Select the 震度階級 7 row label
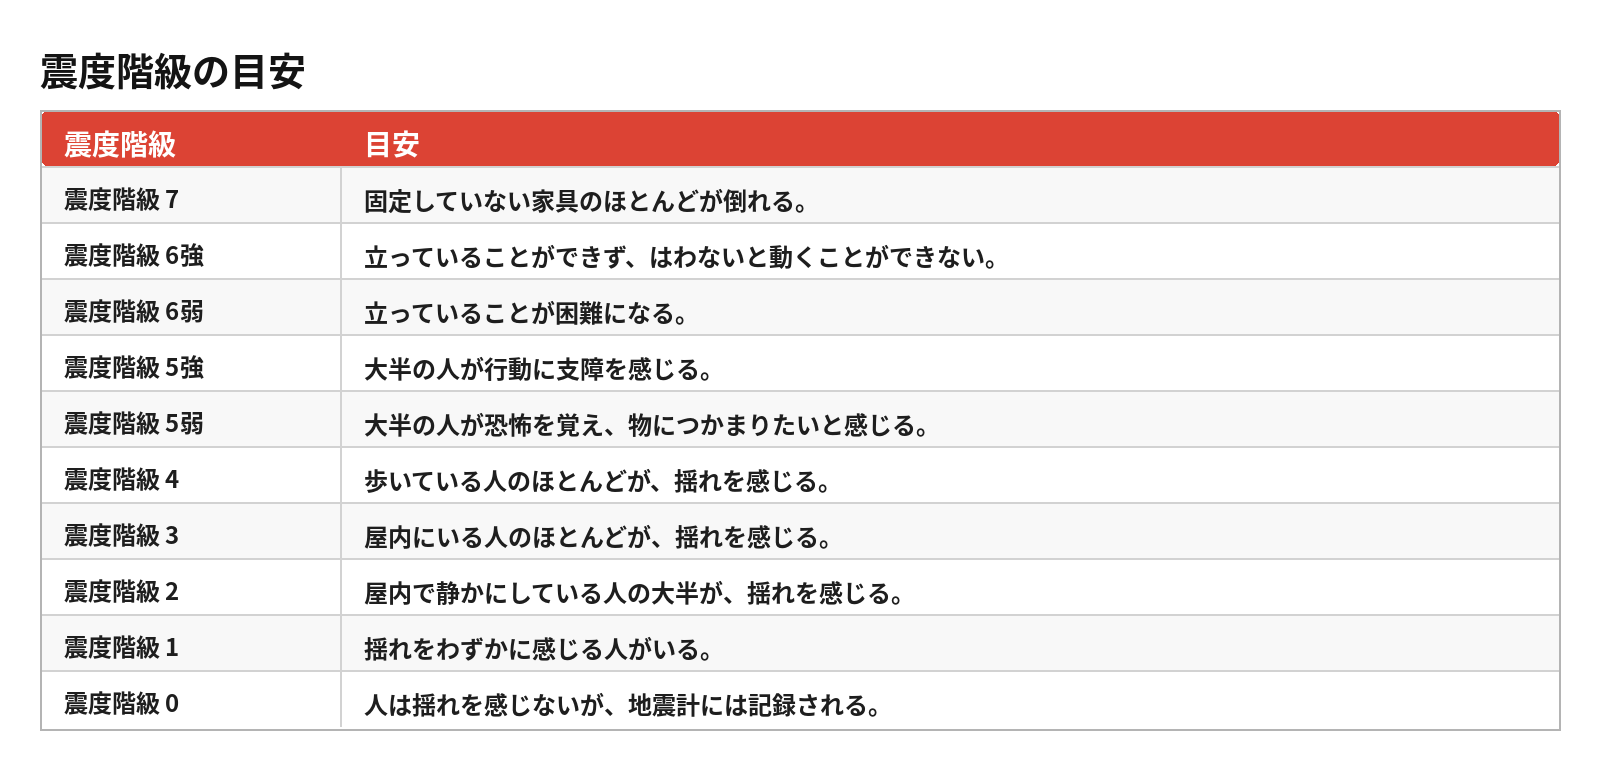The height and width of the screenshot is (770, 1600). [x=121, y=200]
